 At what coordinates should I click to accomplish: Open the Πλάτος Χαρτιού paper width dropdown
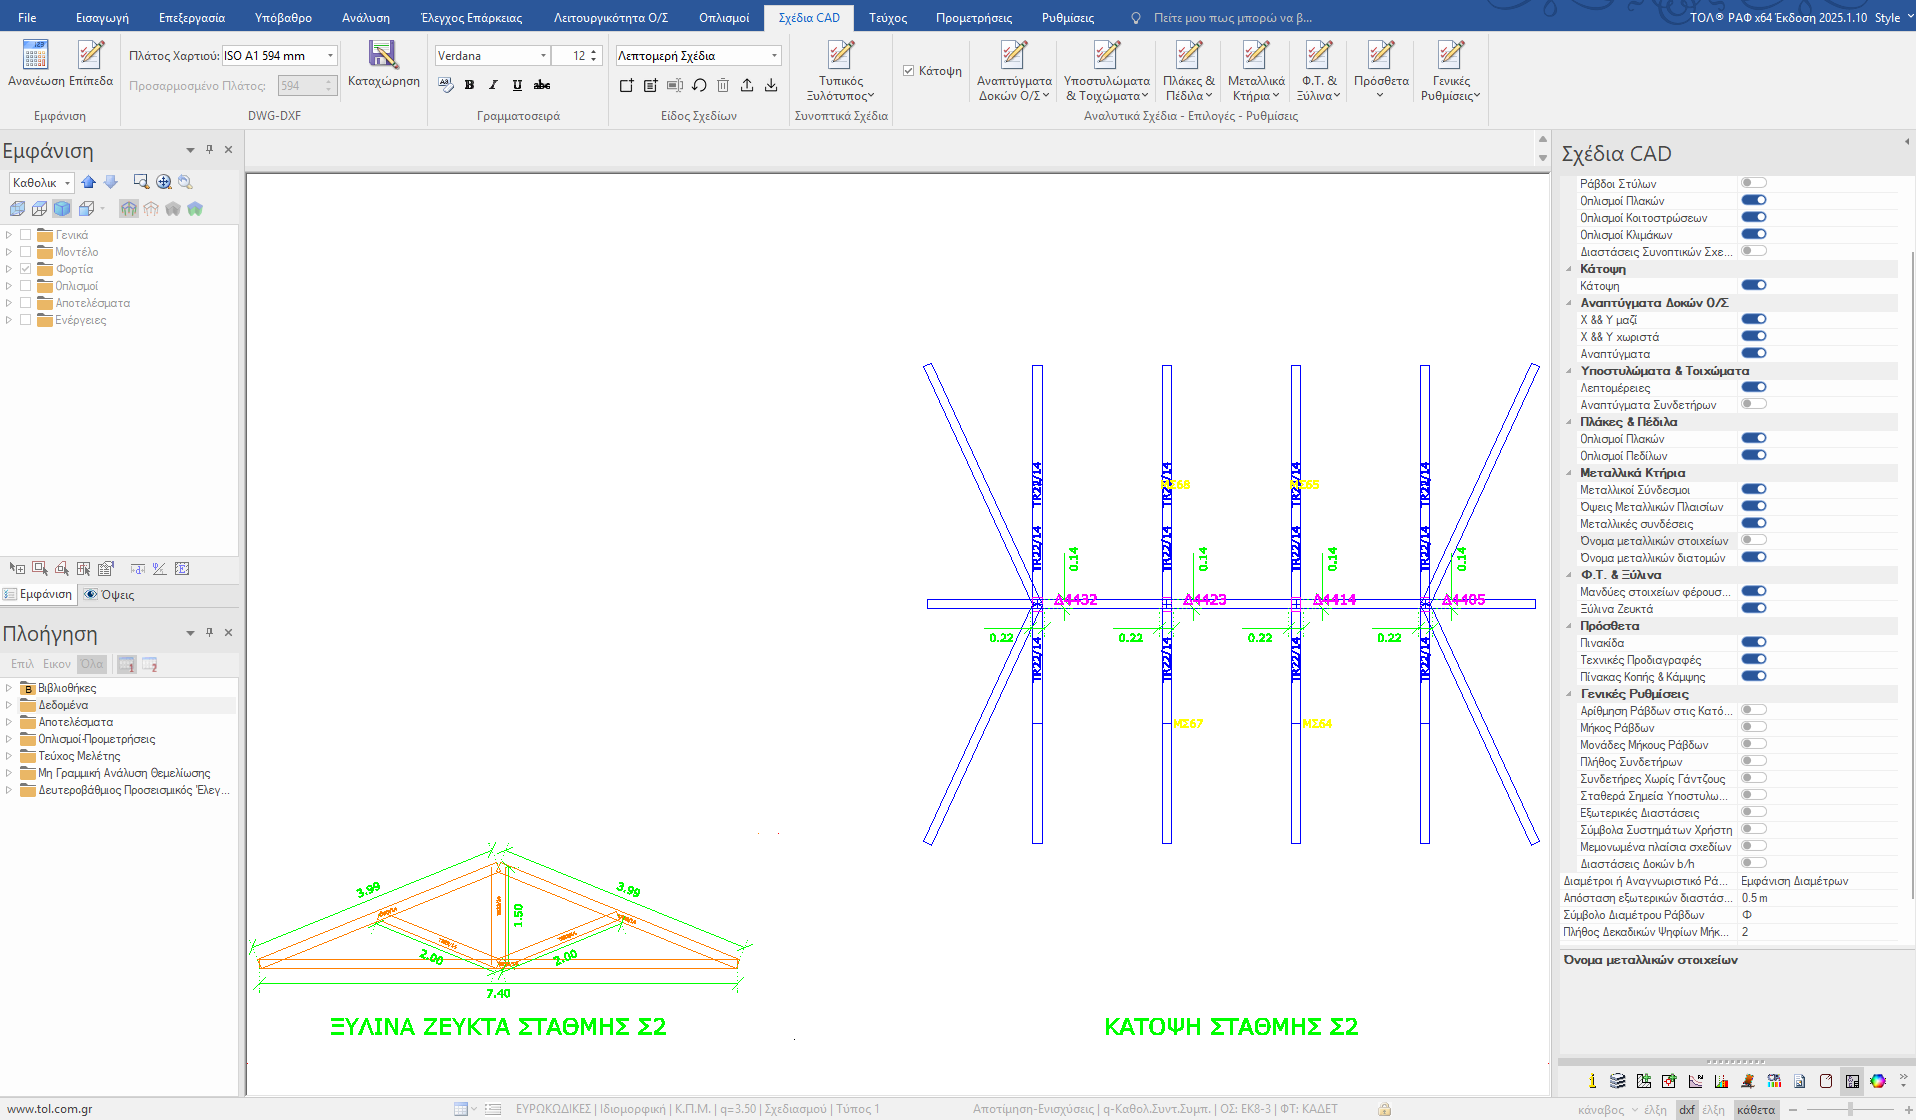tap(331, 56)
